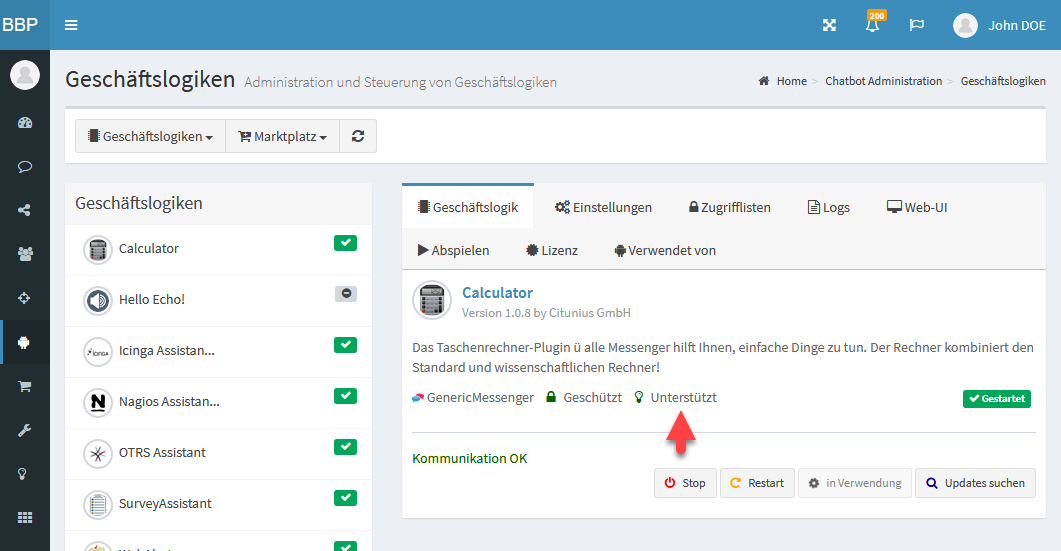1061x551 pixels.
Task: Restart the Calculator plugin
Action: click(757, 483)
